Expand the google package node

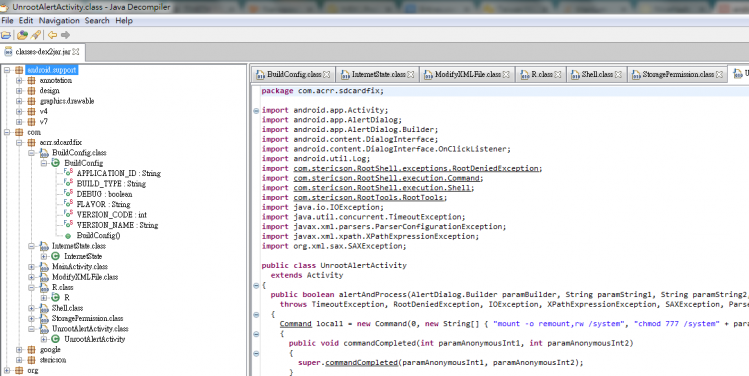[19, 350]
